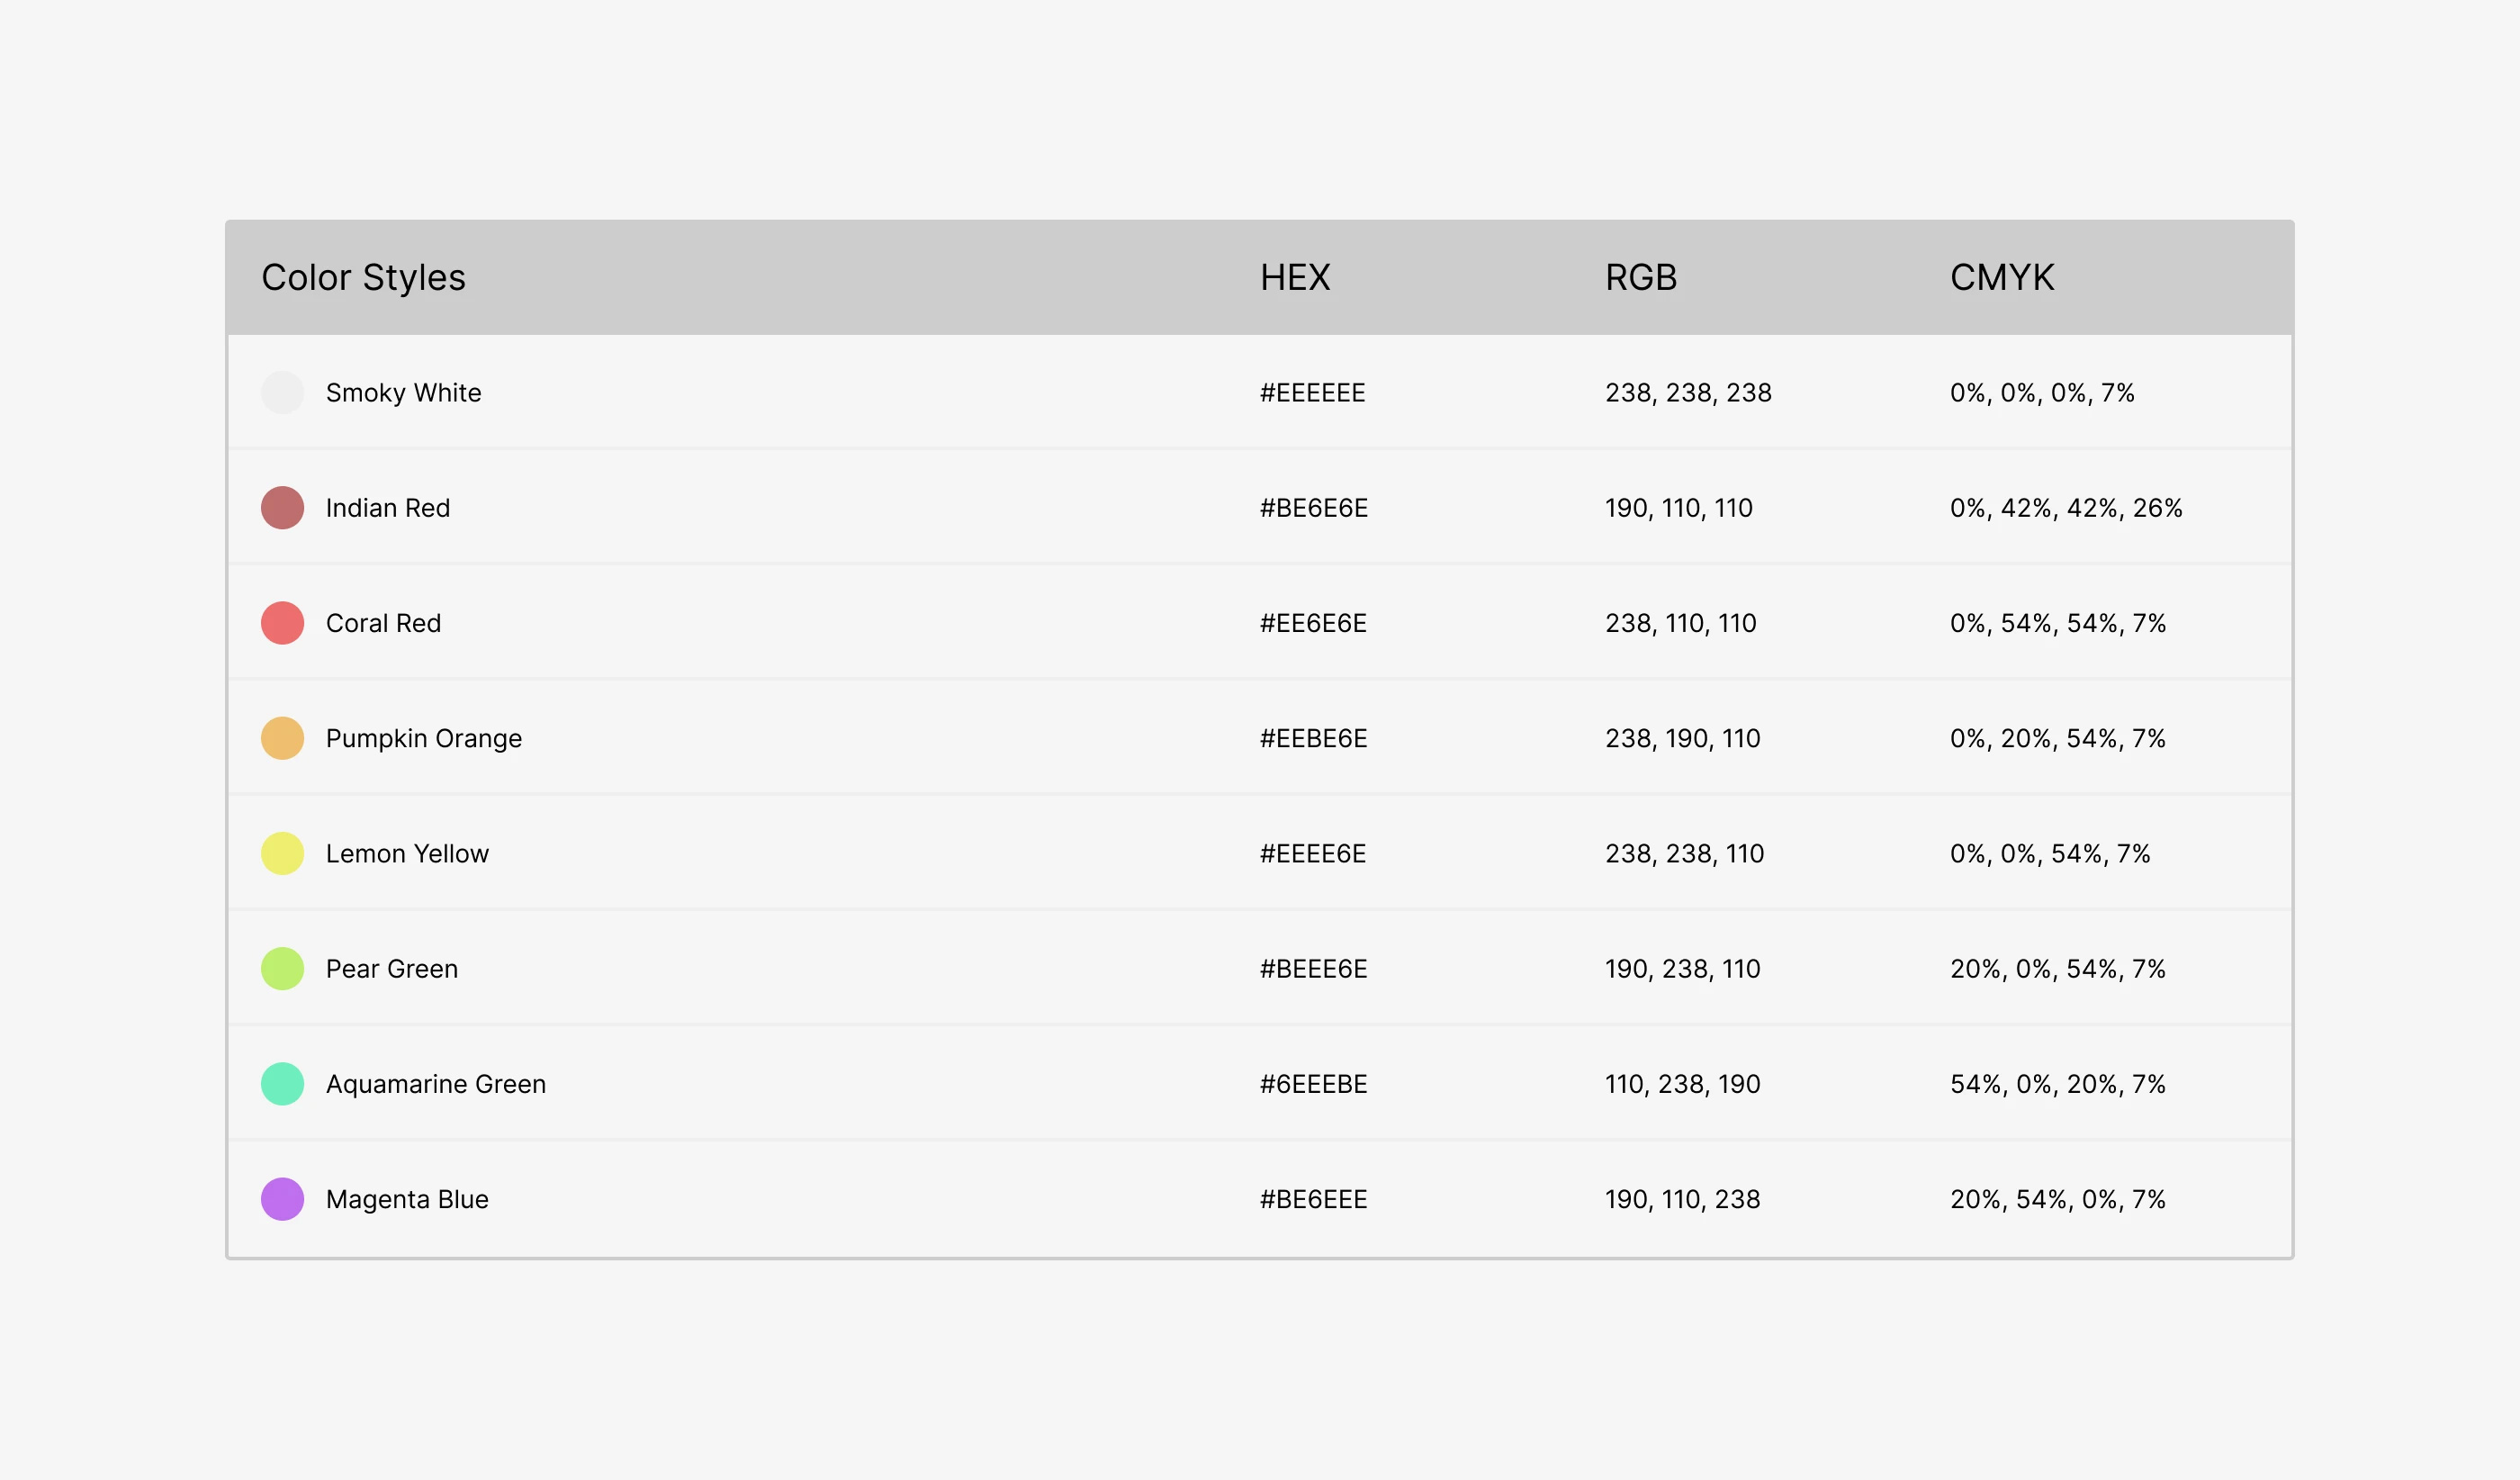
Task: Select the HEX column header
Action: pos(1295,277)
